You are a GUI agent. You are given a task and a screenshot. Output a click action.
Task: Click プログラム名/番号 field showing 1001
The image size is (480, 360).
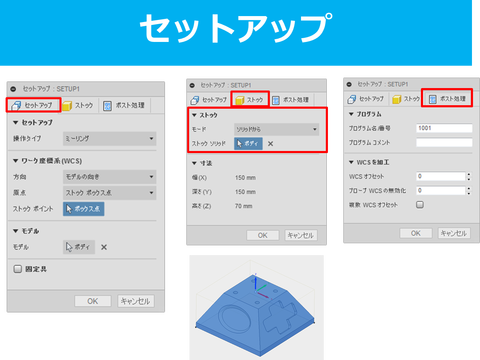point(444,128)
